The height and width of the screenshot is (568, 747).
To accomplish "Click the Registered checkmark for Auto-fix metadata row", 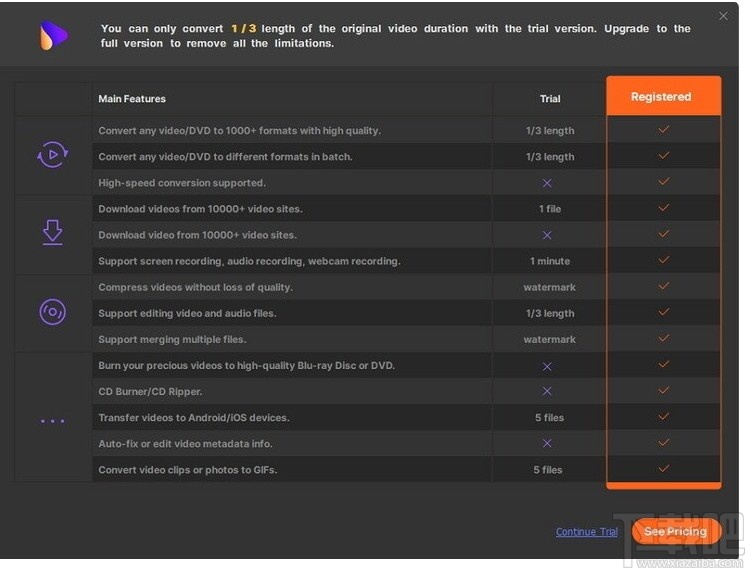I will pos(664,443).
